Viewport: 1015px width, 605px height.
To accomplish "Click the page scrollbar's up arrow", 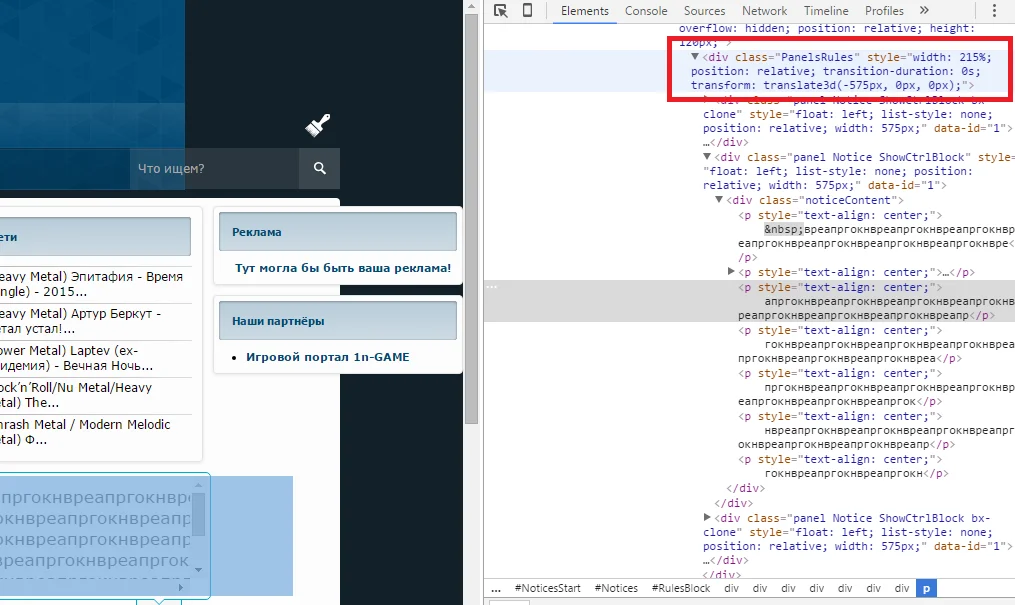I will pyautogui.click(x=471, y=6).
